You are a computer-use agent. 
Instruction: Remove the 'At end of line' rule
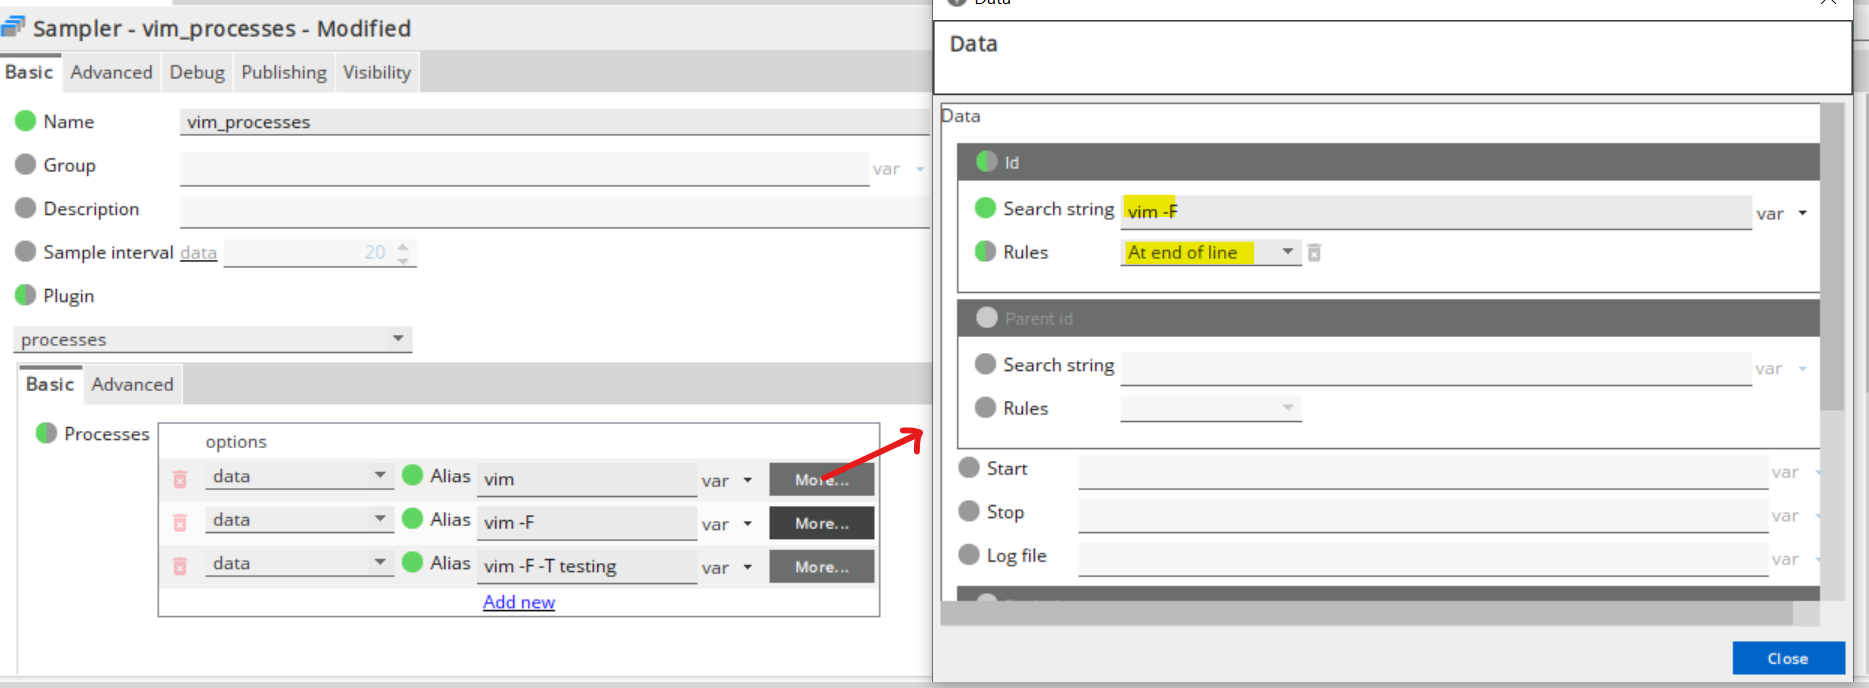(x=1314, y=253)
